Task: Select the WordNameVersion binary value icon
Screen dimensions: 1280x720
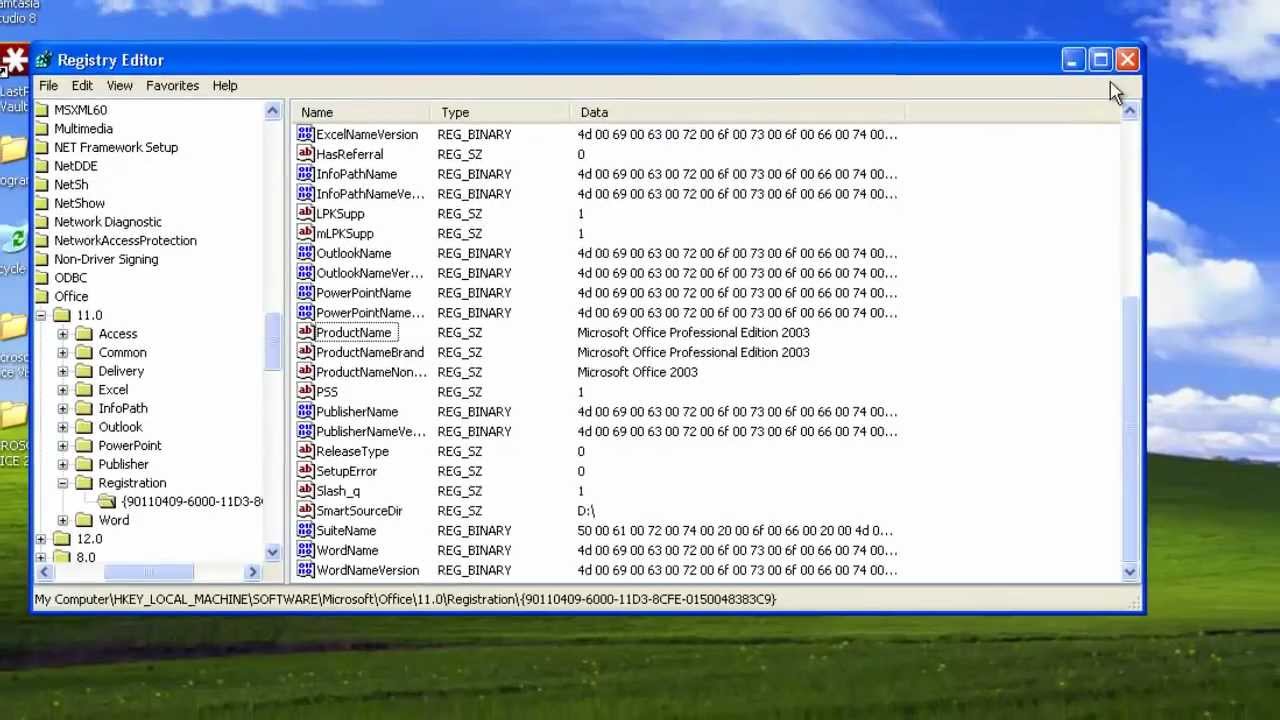Action: click(x=305, y=570)
